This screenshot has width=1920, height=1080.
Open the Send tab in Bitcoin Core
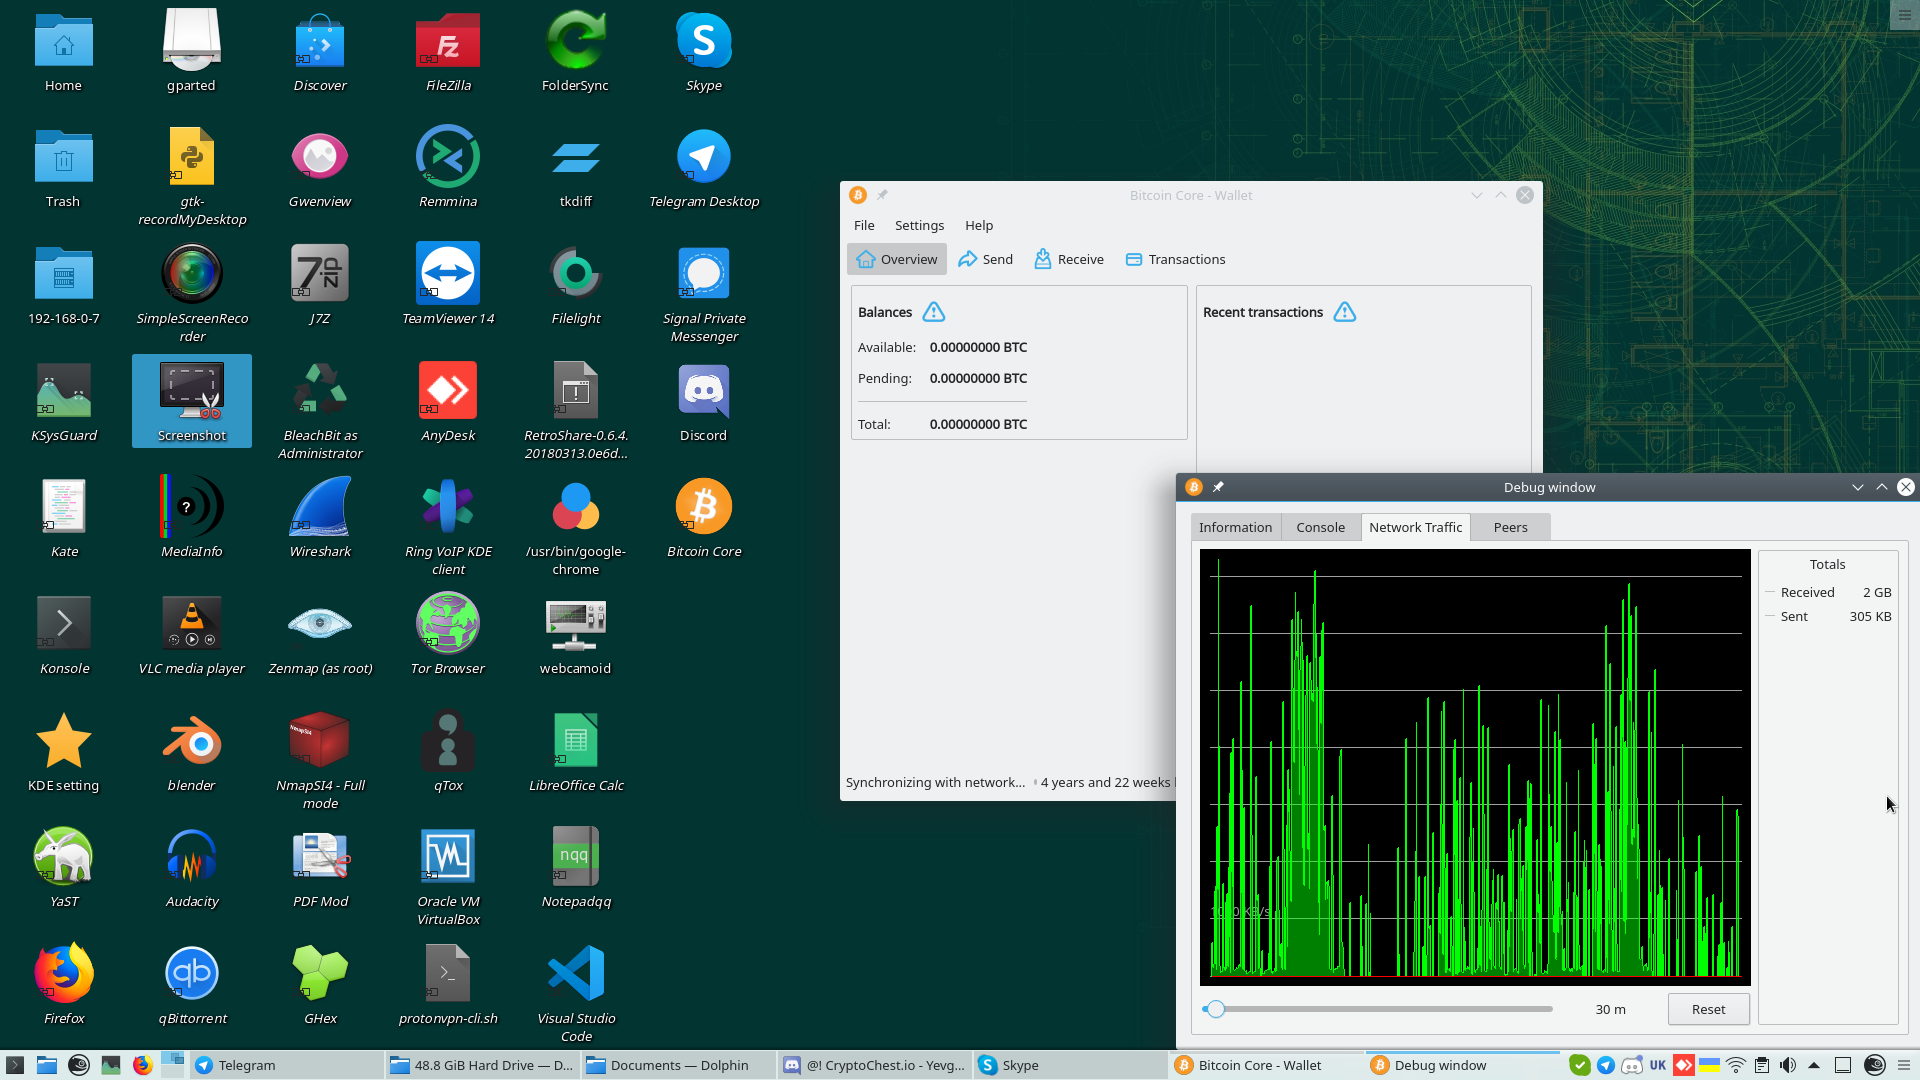tap(985, 259)
